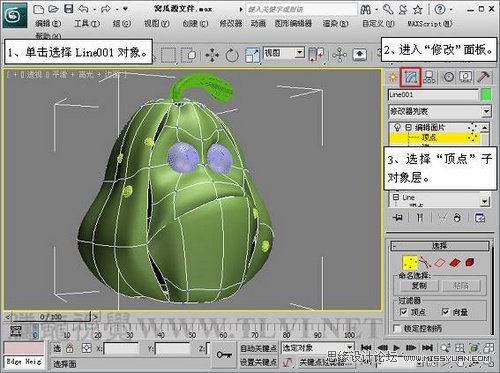Open the Create command panel tab
This screenshot has height=373, width=500.
click(x=393, y=77)
